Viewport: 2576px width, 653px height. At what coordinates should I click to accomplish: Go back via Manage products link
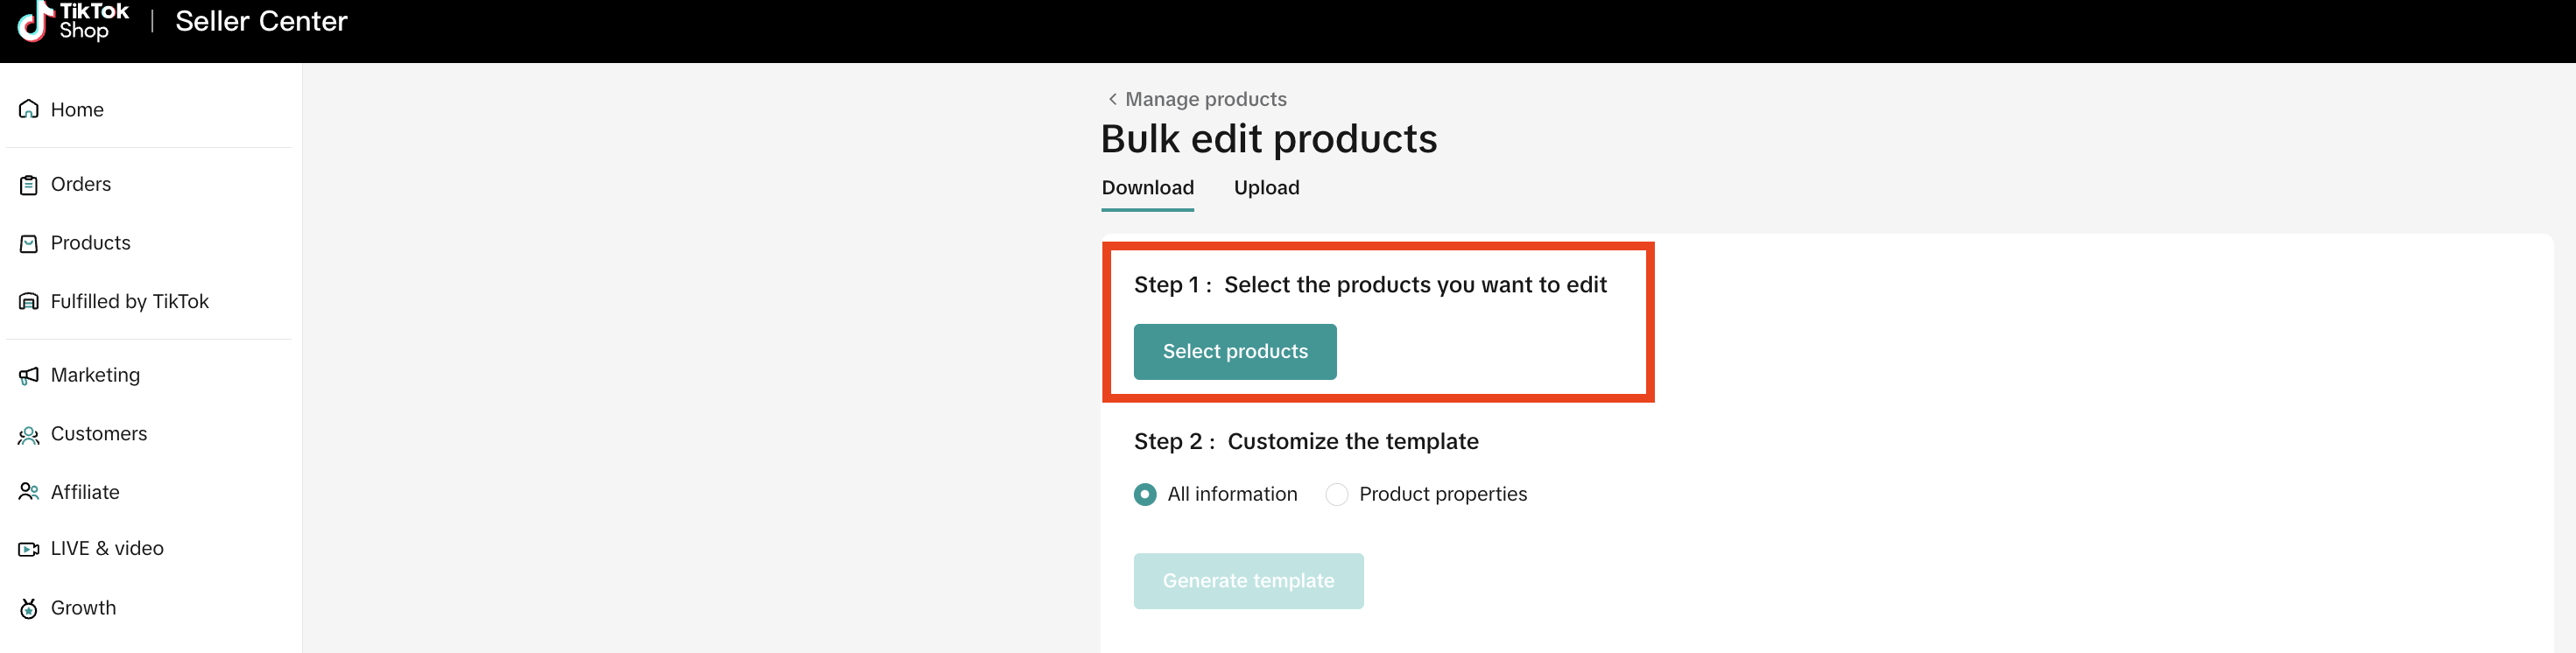[1205, 99]
